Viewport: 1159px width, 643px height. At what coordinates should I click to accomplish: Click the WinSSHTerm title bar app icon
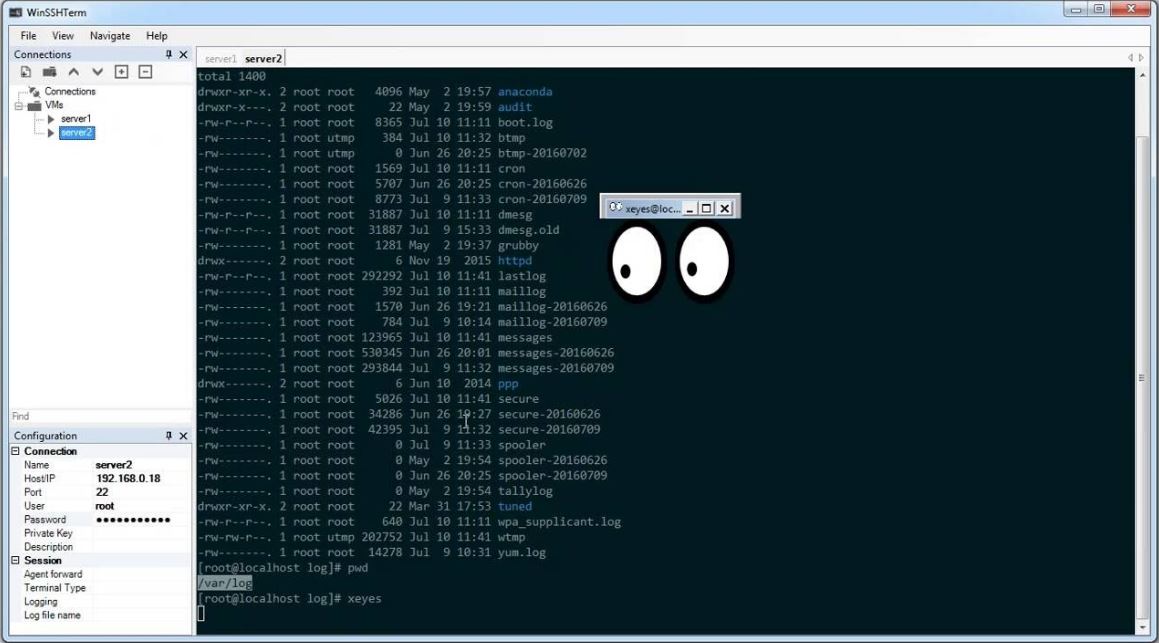(x=16, y=13)
